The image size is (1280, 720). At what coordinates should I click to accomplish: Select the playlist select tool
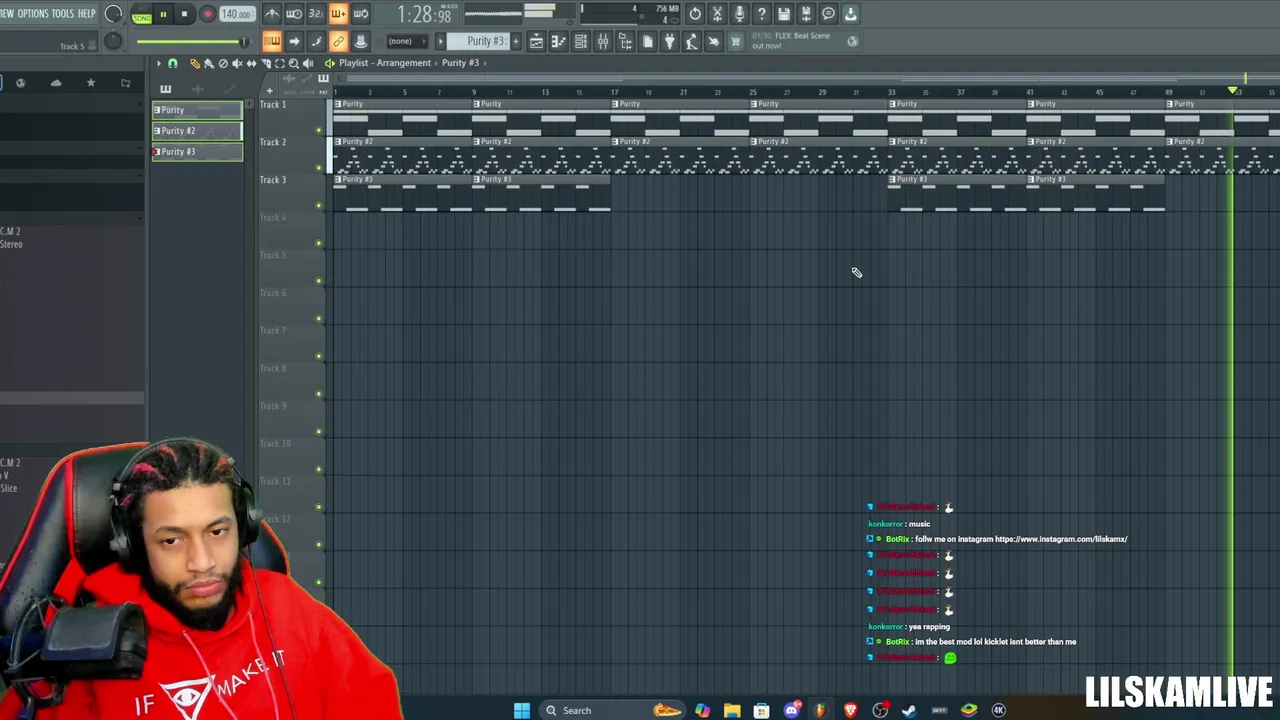[x=279, y=63]
